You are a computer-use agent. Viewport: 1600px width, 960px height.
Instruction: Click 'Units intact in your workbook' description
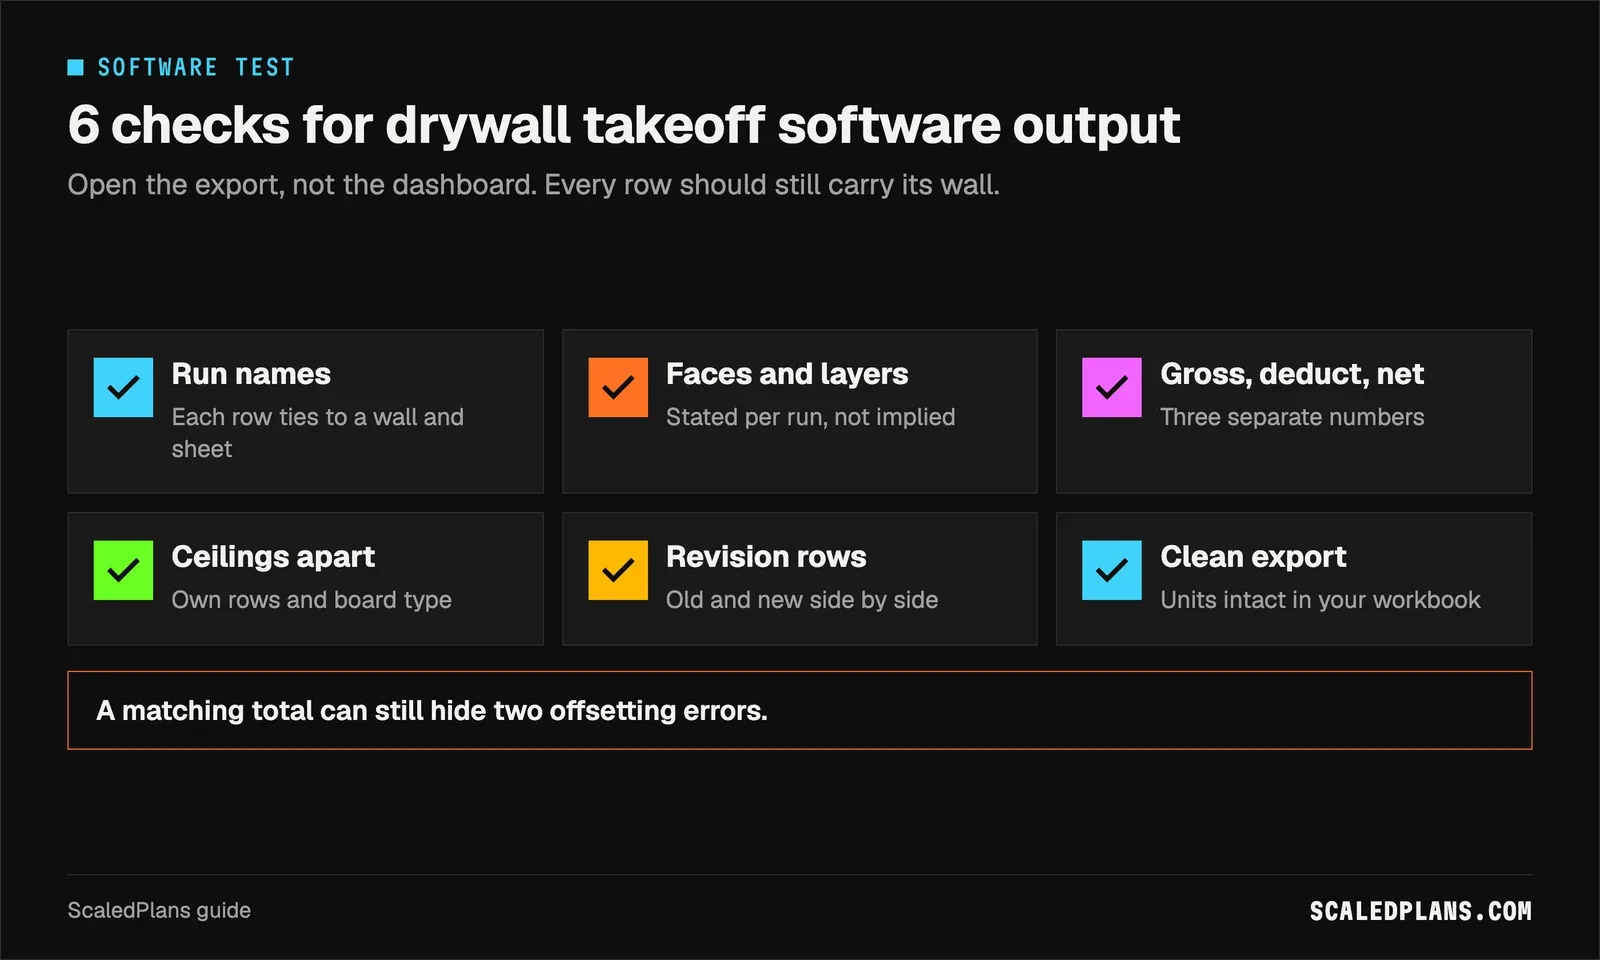click(1320, 600)
